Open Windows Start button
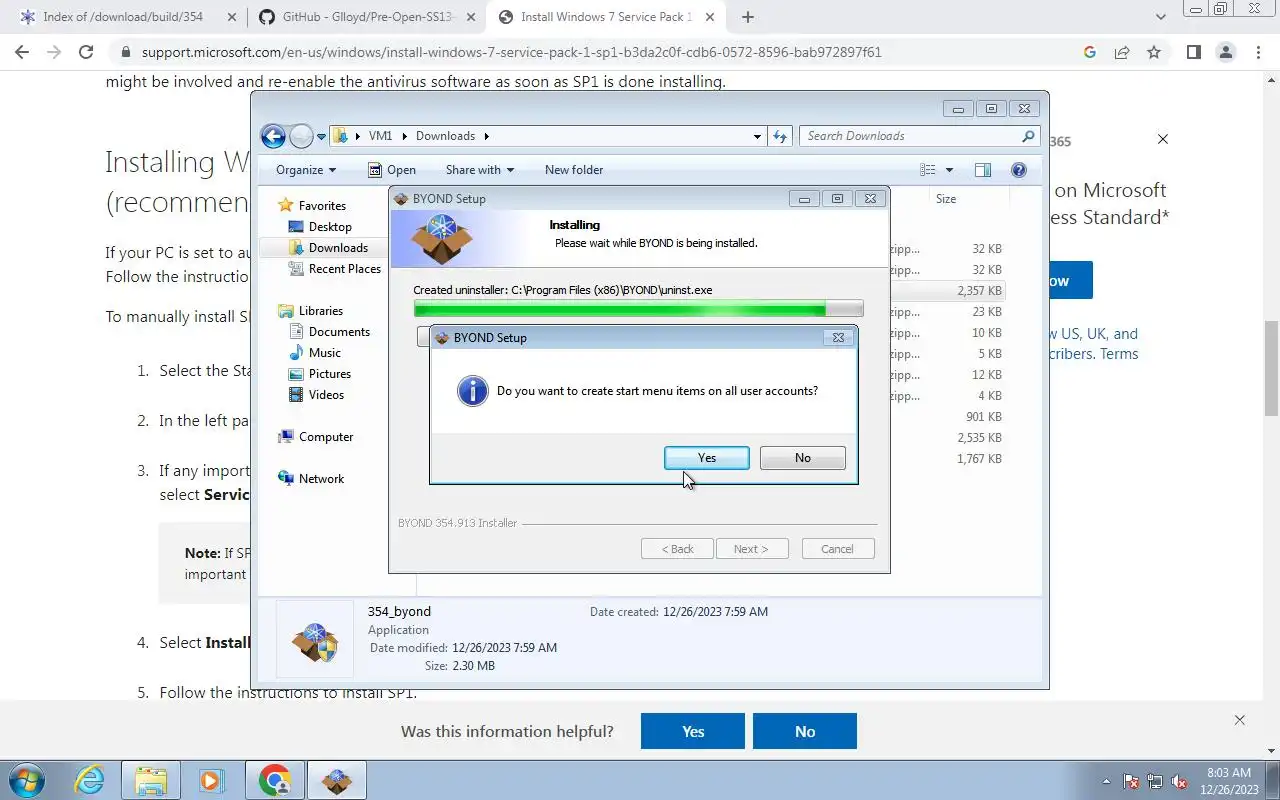Viewport: 1280px width, 800px height. coord(26,780)
